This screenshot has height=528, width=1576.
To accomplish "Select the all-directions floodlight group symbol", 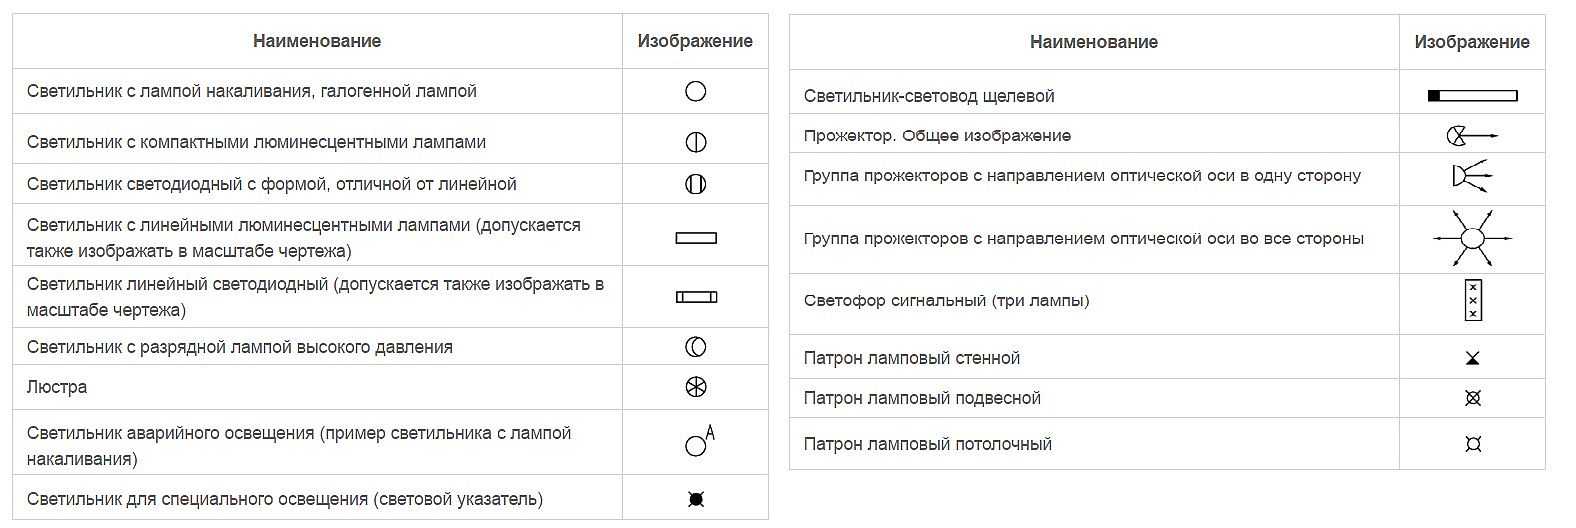I will point(1472,239).
